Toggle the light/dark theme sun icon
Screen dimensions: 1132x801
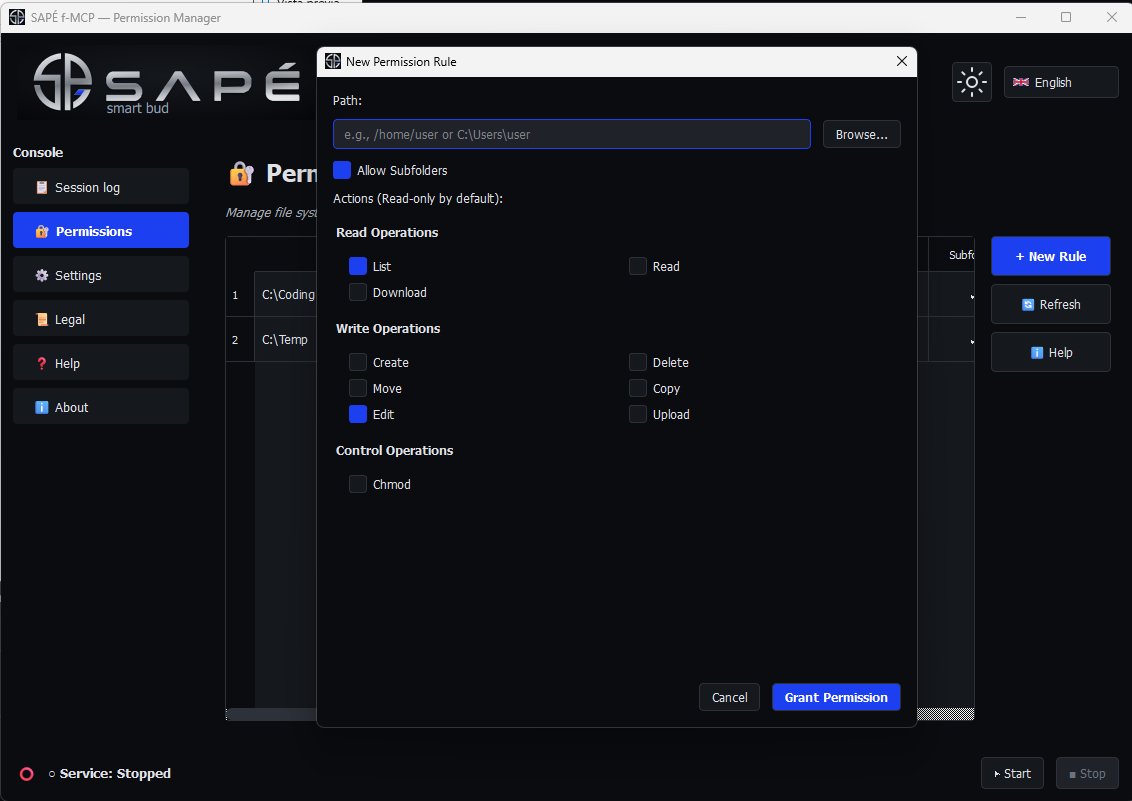click(x=972, y=82)
